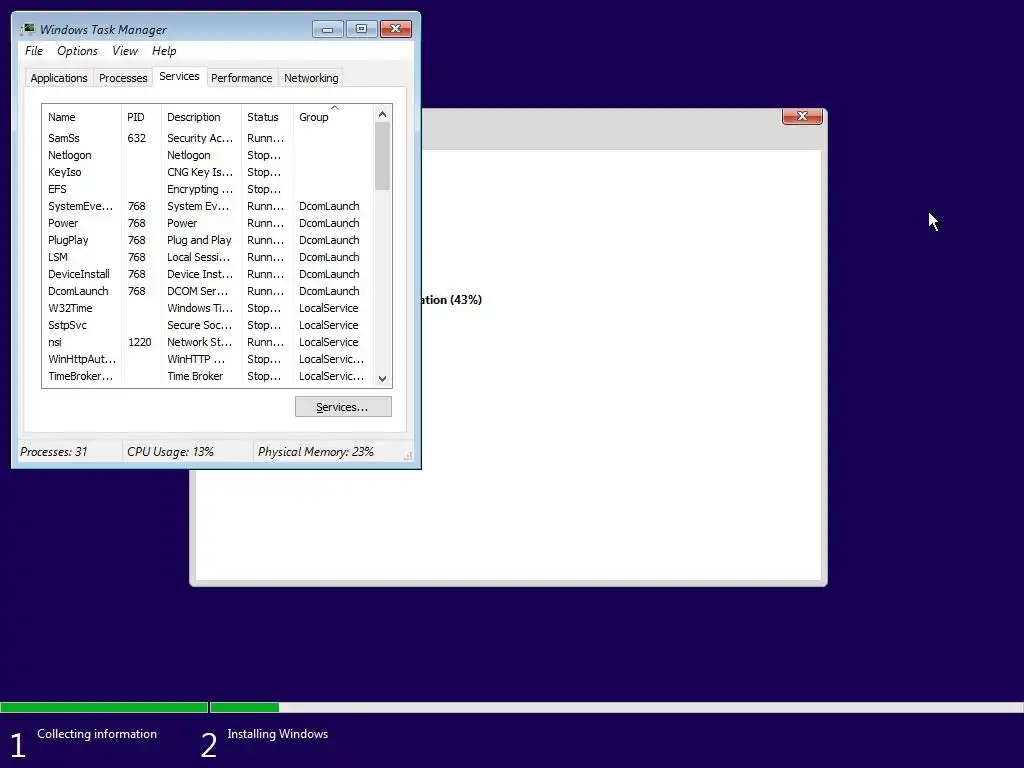Click the Windows Ti... description cell
The width and height of the screenshot is (1024, 768).
pos(200,308)
